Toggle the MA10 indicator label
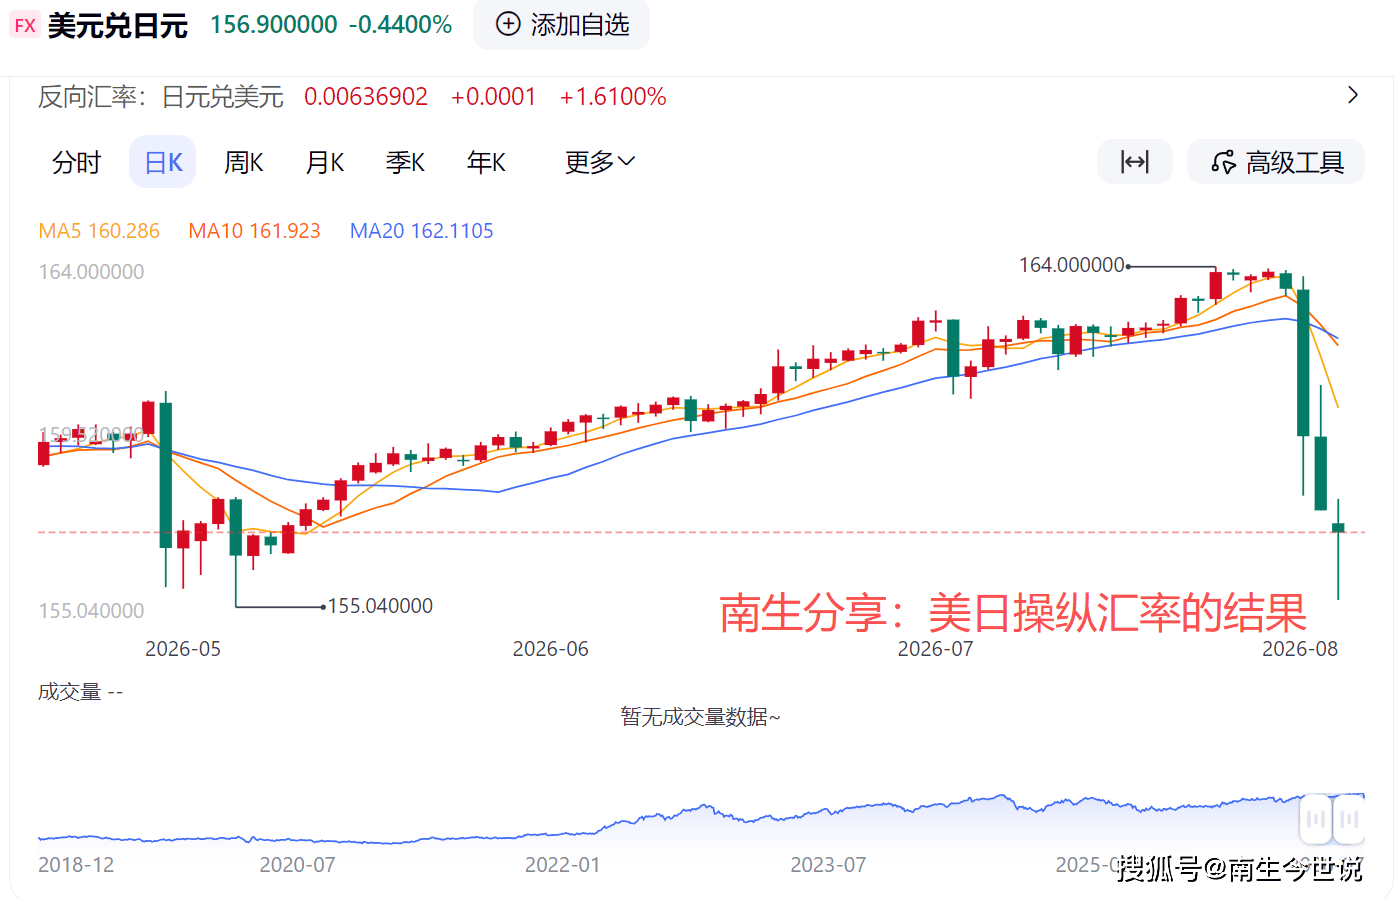1395x898 pixels. coord(254,231)
